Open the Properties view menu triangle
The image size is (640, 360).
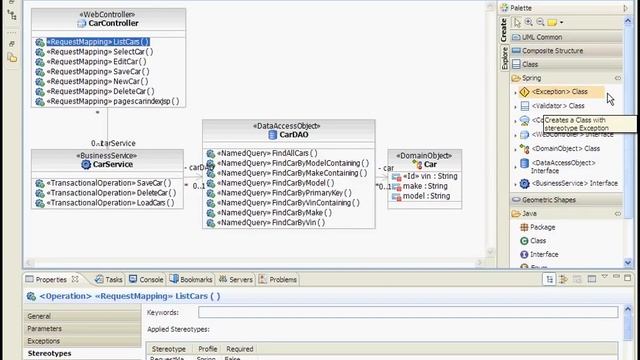point(604,277)
